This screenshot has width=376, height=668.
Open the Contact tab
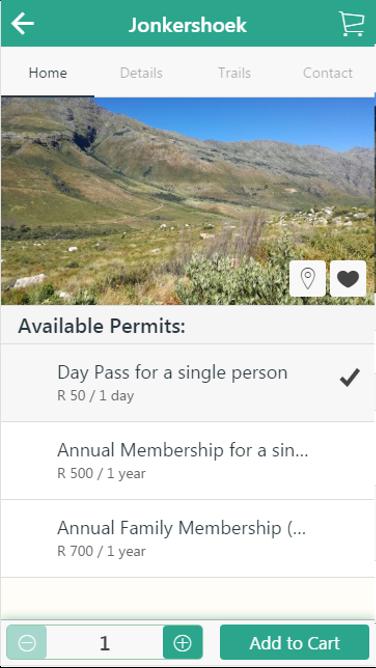click(x=328, y=73)
